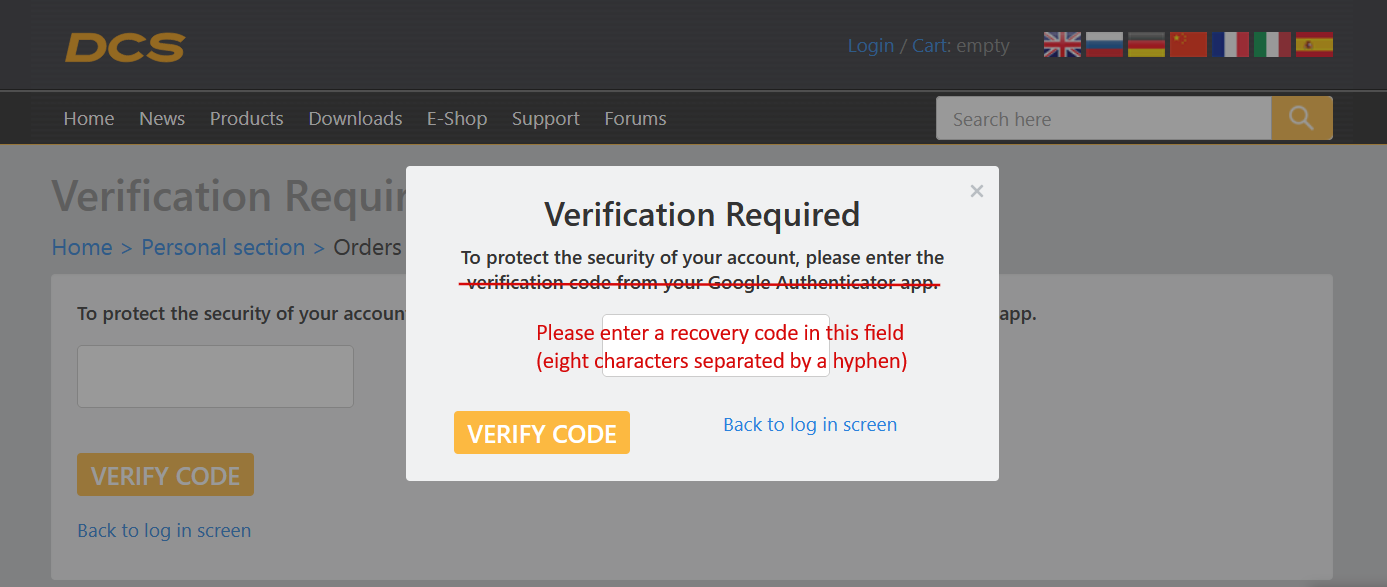Follow the dialog's Back to log in screen link
1387x587 pixels.
click(810, 425)
